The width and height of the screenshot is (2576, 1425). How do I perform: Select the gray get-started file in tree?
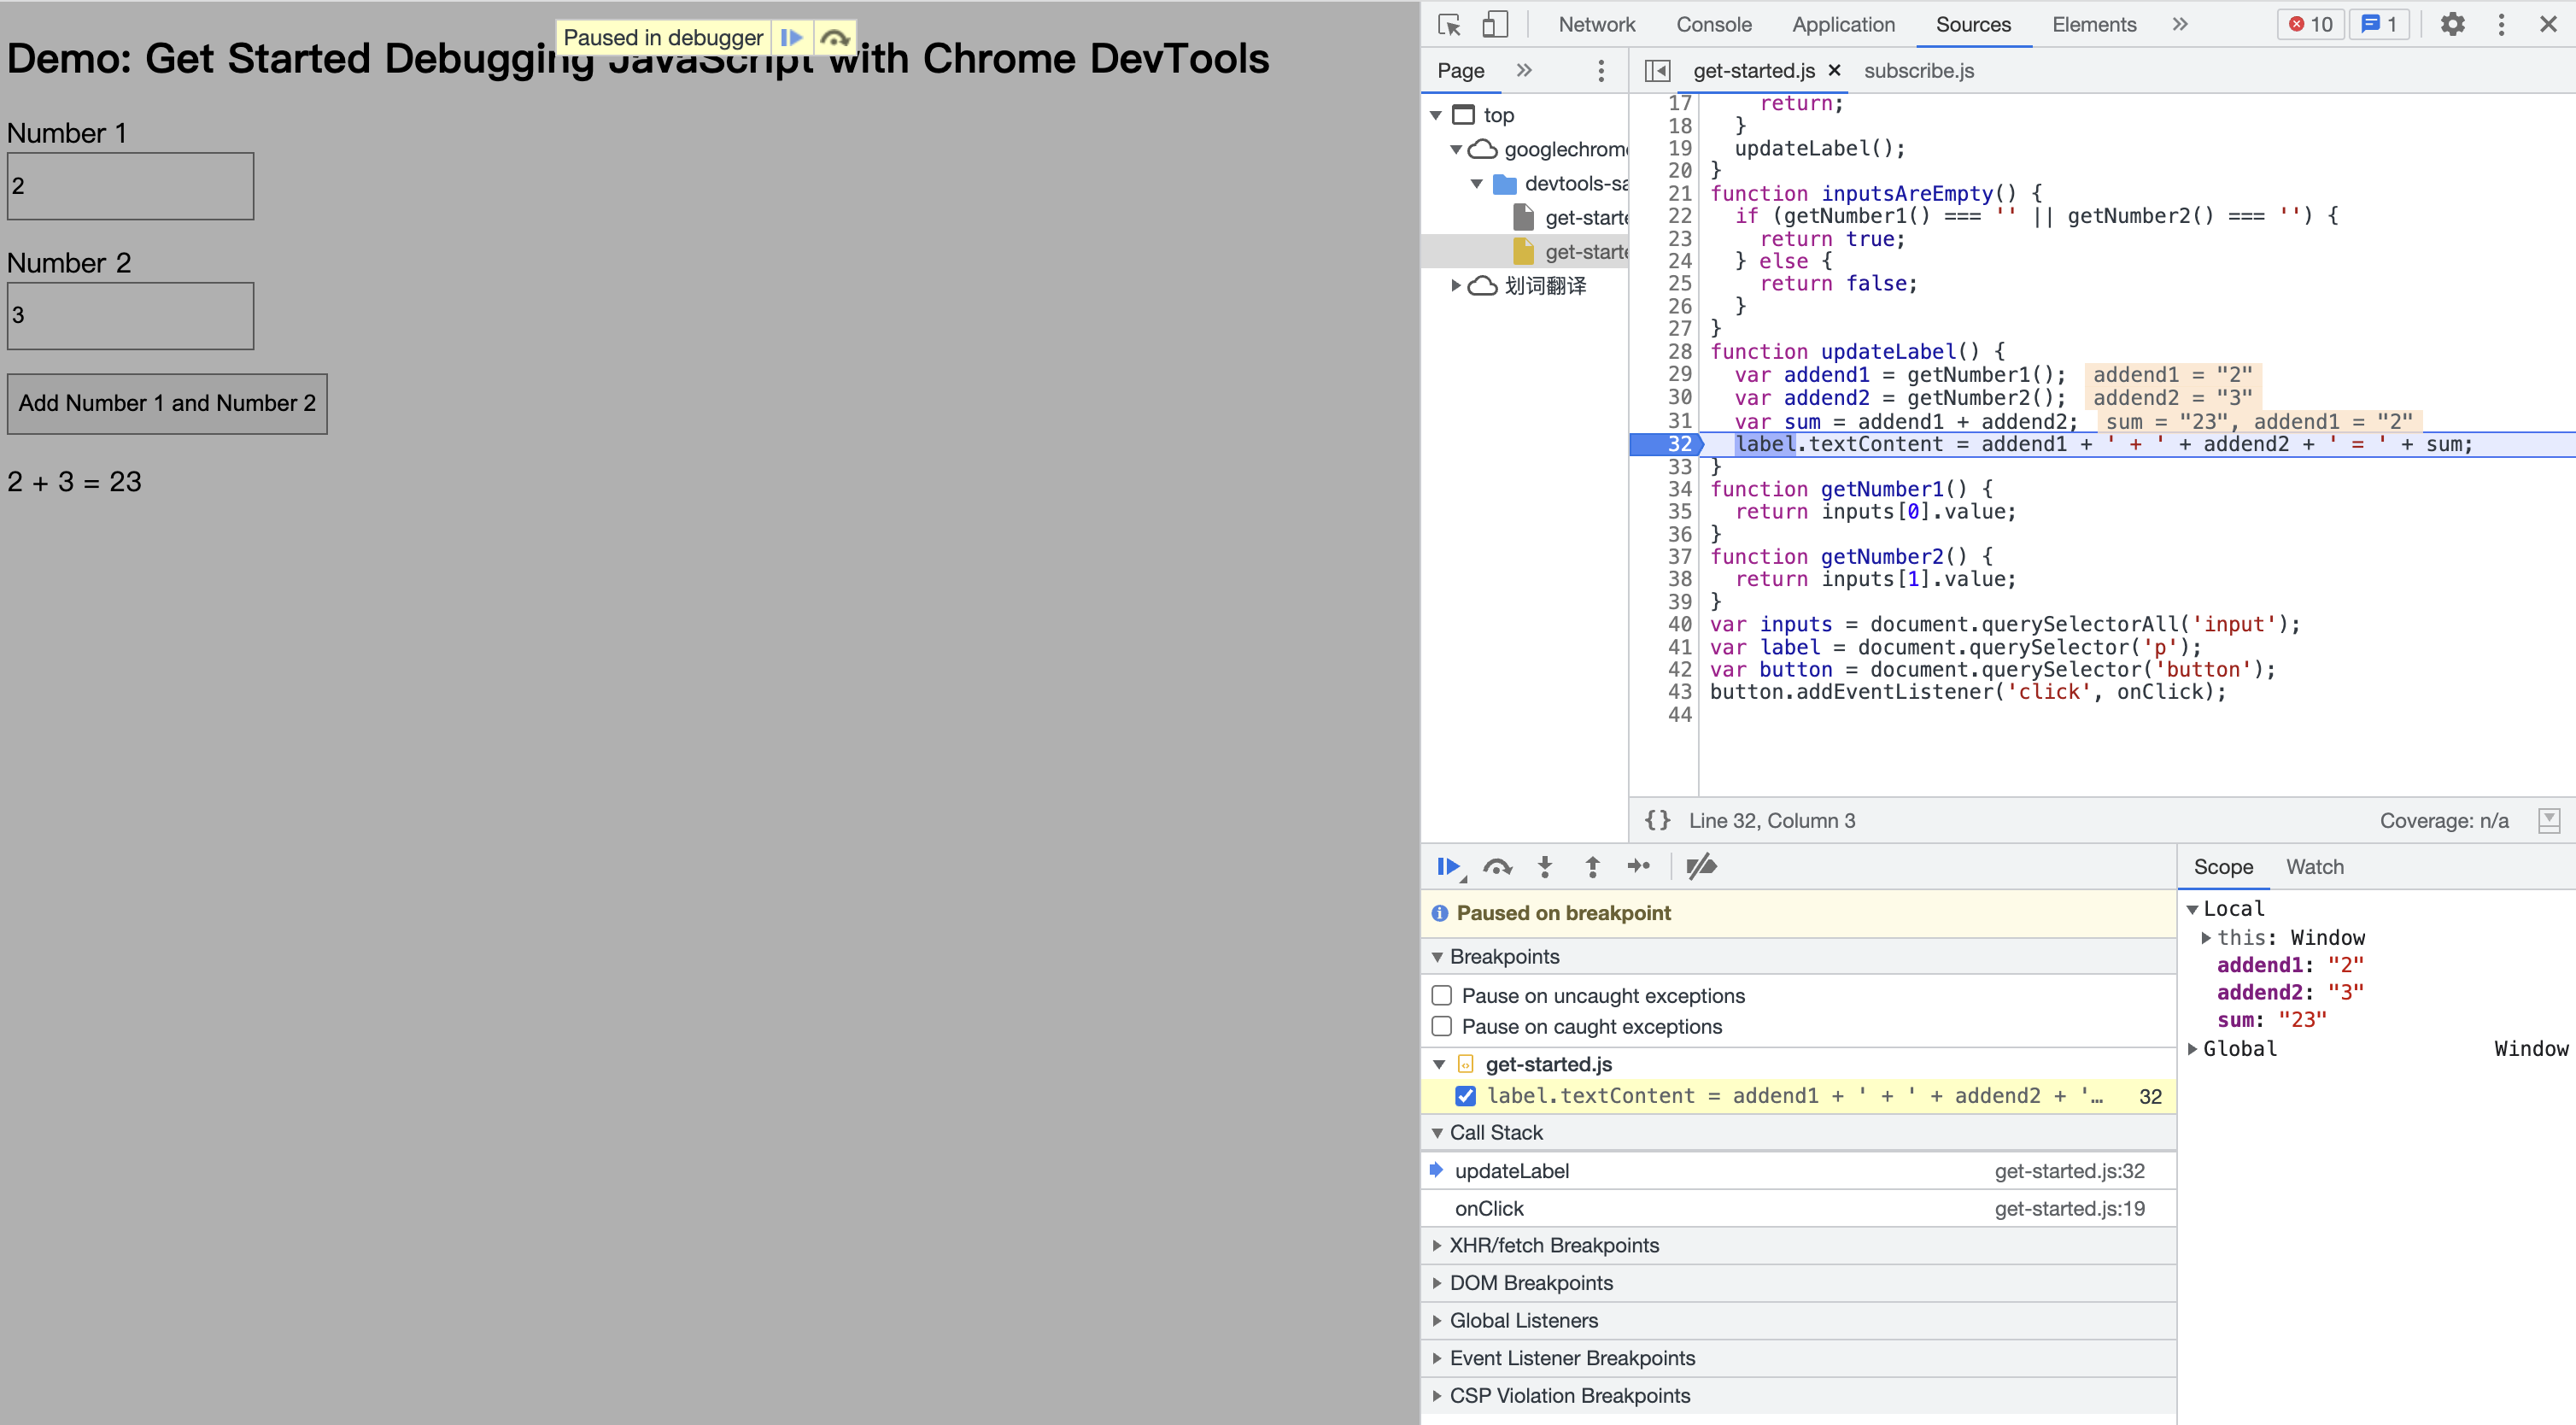[1569, 217]
